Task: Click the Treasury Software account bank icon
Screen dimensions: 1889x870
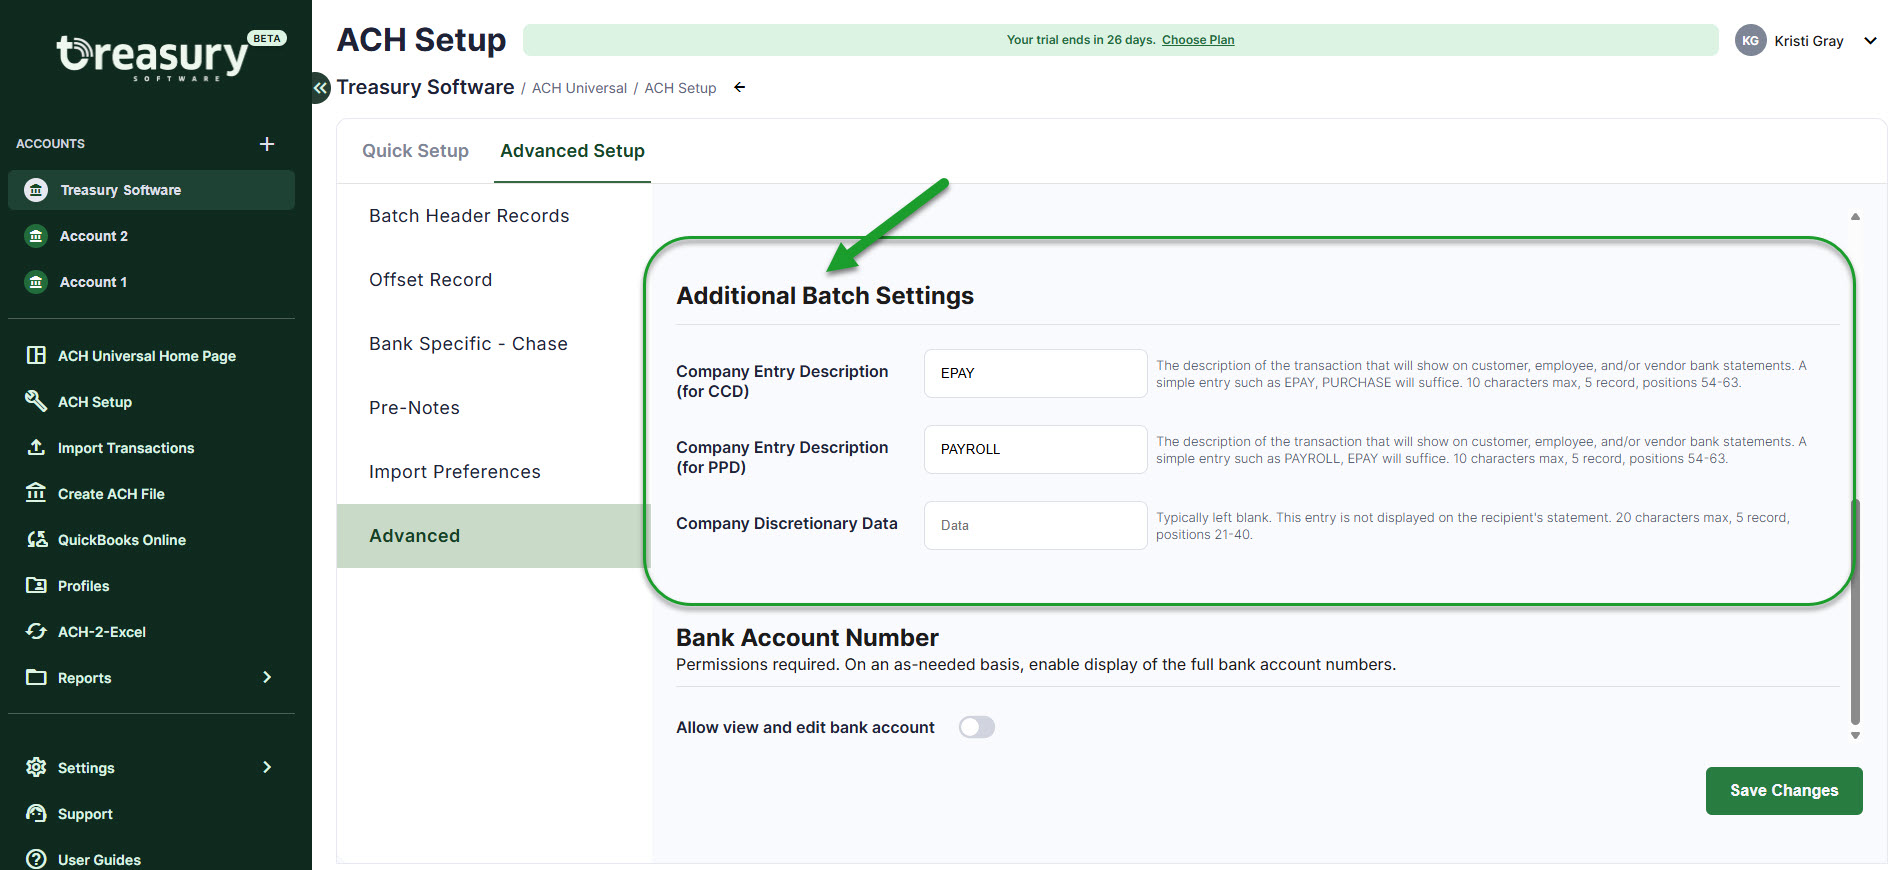Action: 36,190
